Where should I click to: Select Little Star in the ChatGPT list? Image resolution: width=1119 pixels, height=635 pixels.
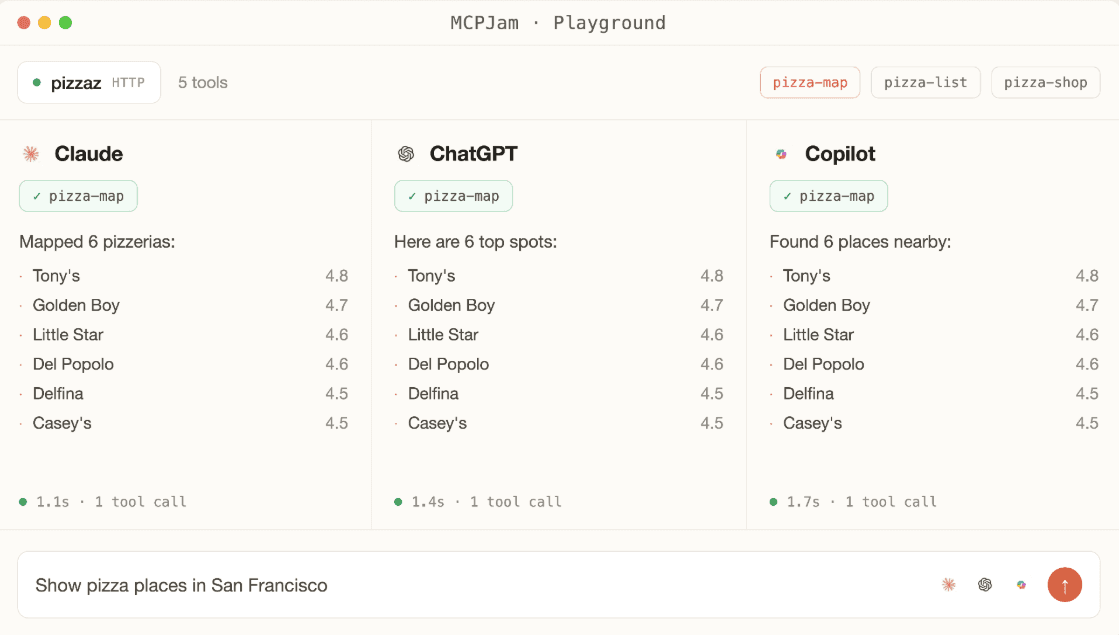pos(443,335)
